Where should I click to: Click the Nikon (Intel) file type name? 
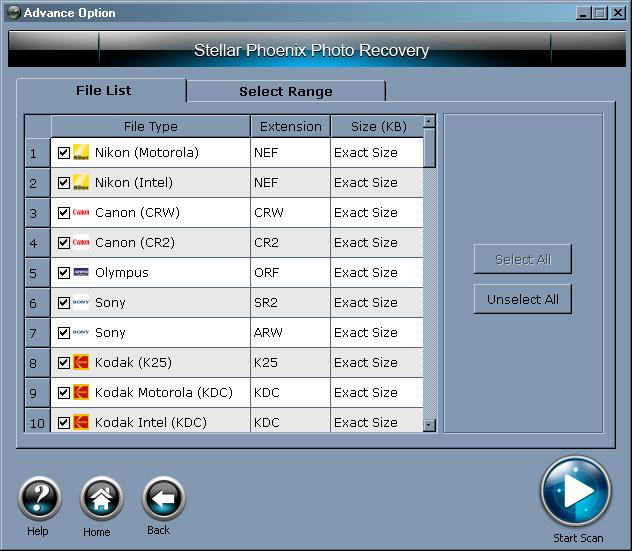[x=134, y=183]
